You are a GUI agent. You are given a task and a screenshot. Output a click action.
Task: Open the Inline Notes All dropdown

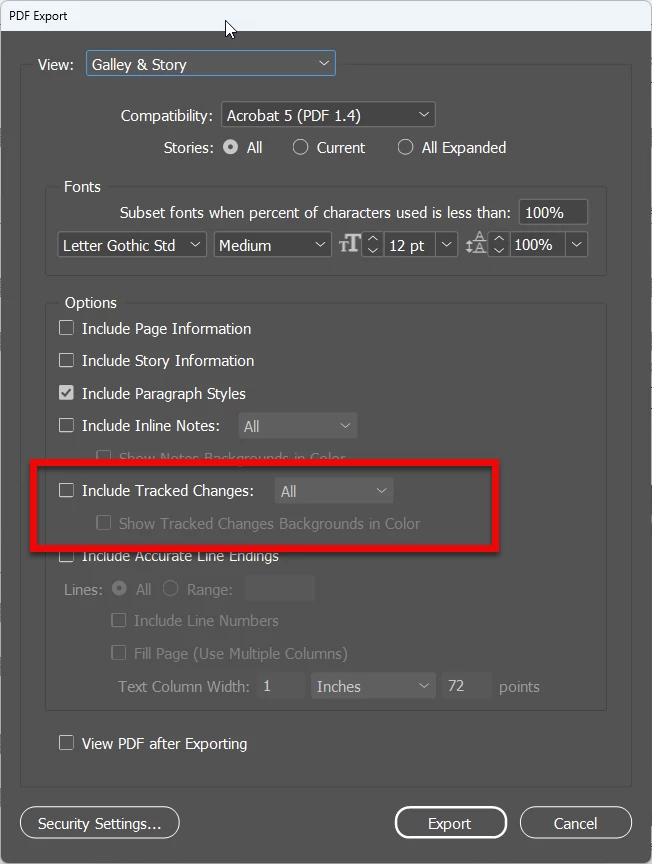tap(298, 426)
